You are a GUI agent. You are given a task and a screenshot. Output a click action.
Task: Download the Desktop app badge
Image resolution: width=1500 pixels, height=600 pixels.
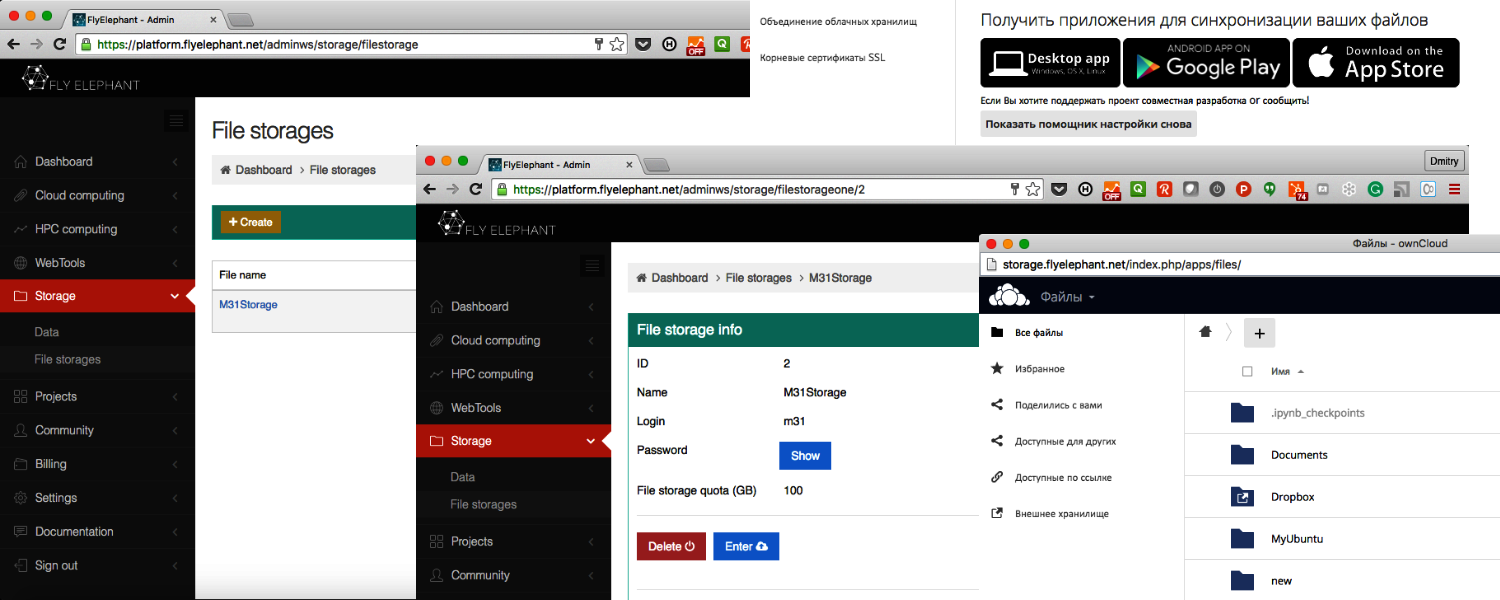pos(1050,63)
